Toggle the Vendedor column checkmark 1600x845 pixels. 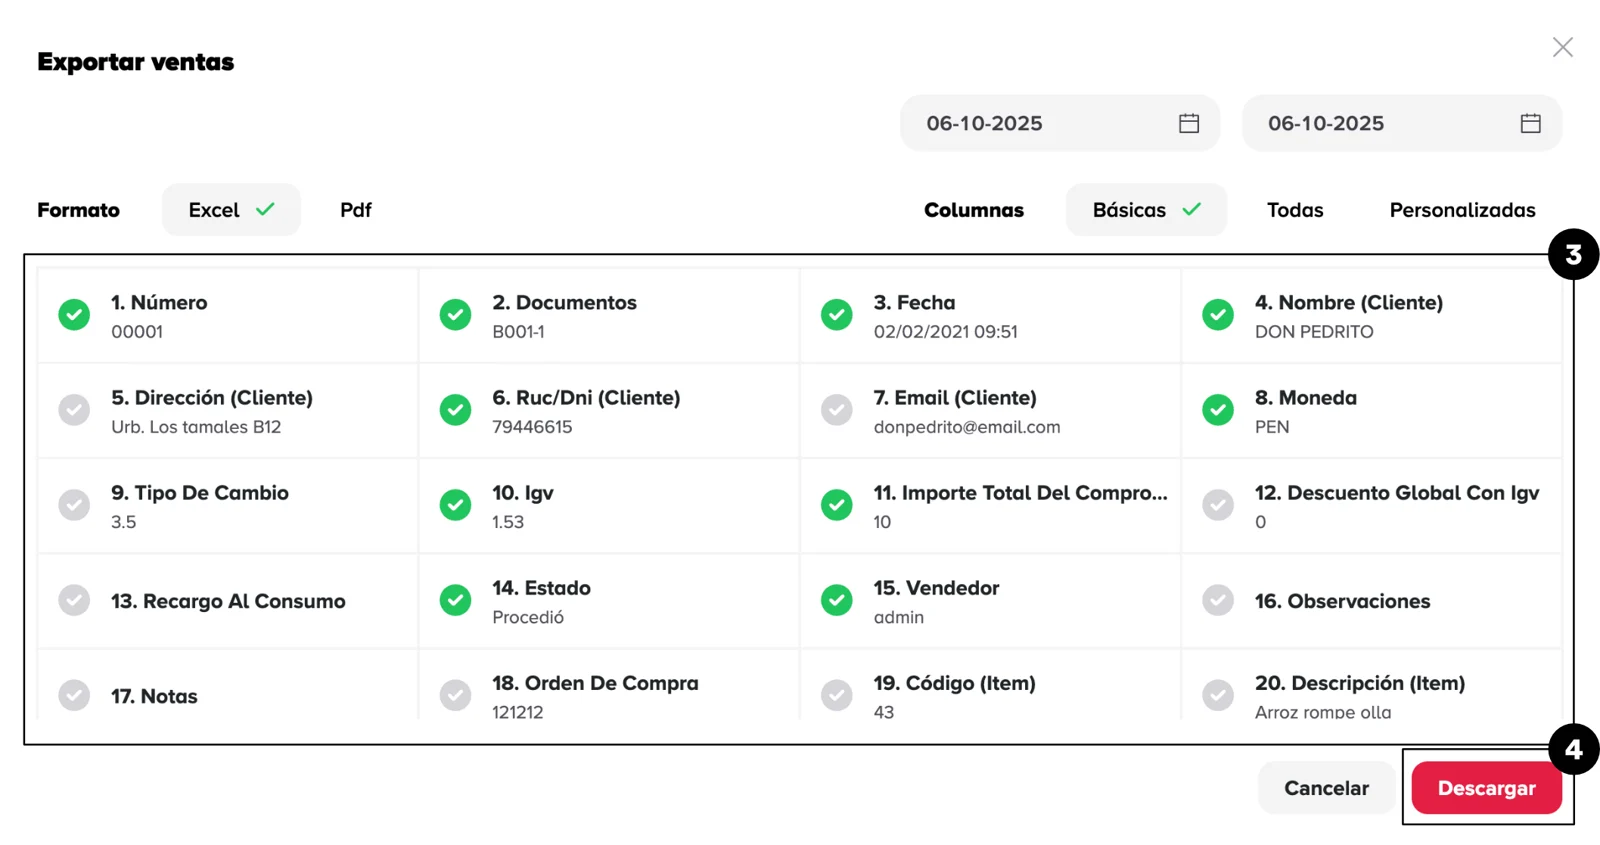point(836,600)
